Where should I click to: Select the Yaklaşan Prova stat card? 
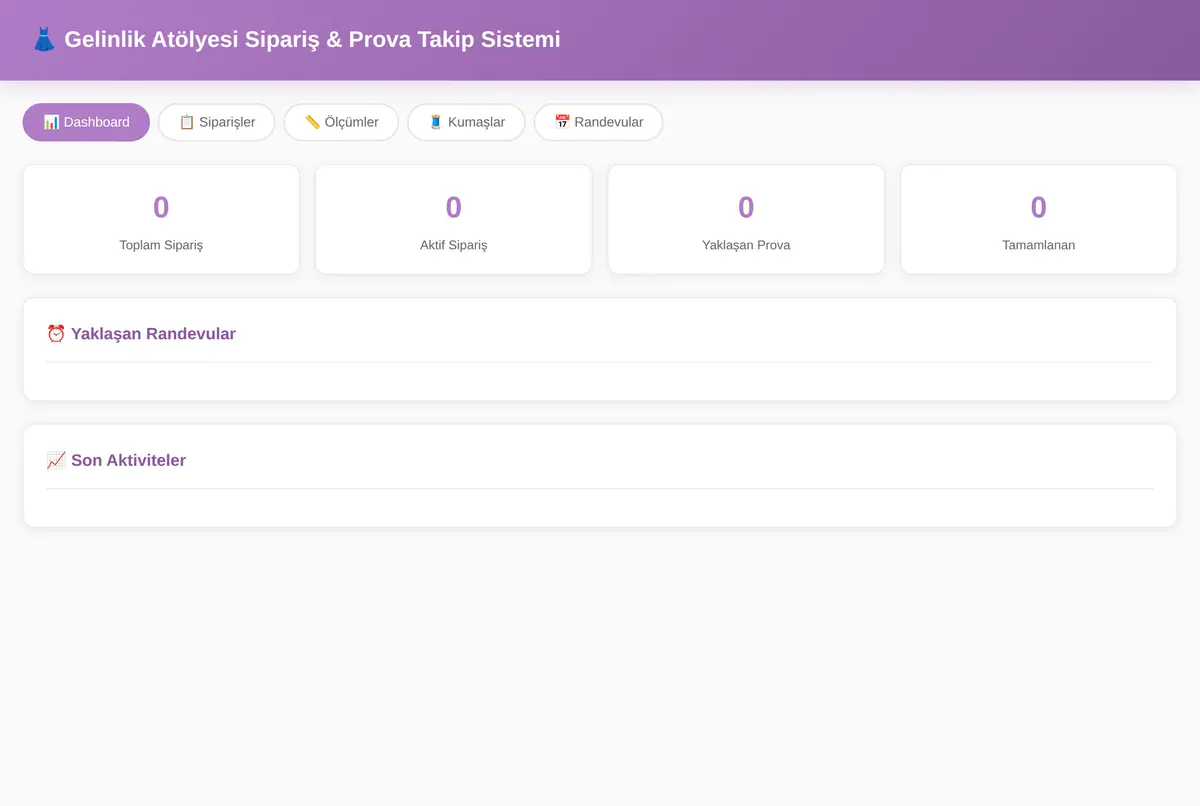746,219
